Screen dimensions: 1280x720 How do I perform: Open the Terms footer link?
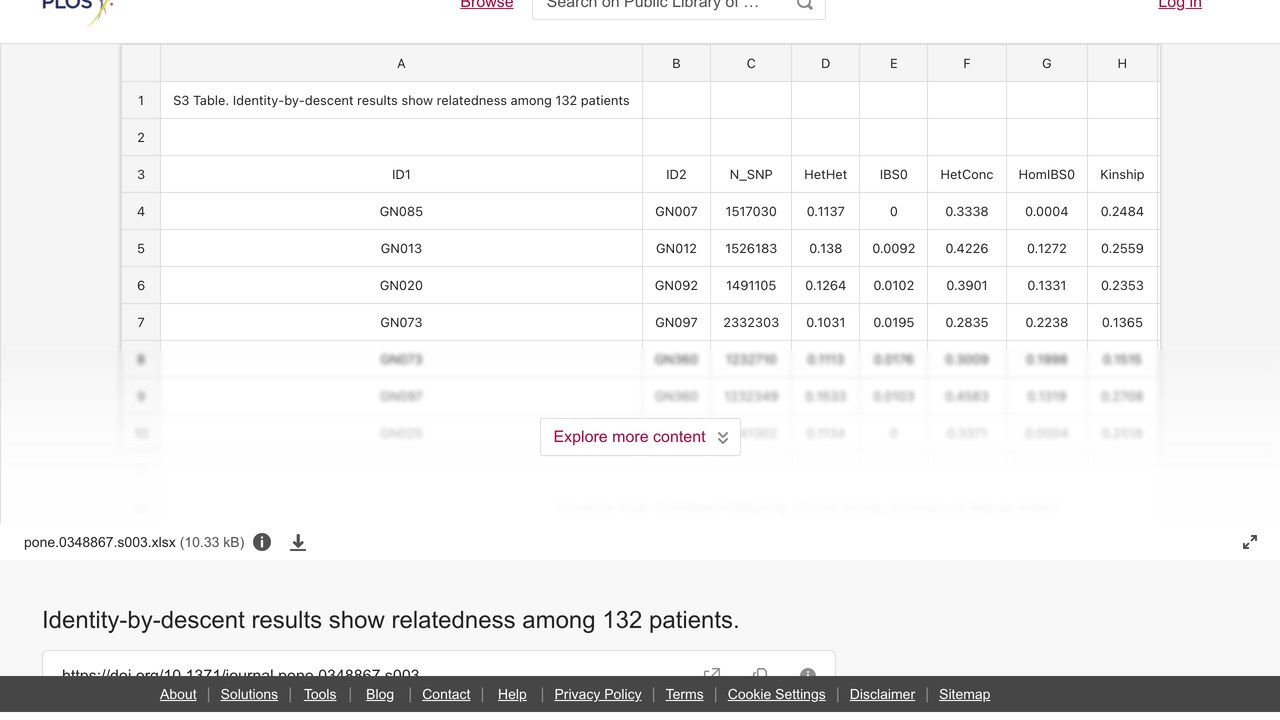pyautogui.click(x=685, y=694)
